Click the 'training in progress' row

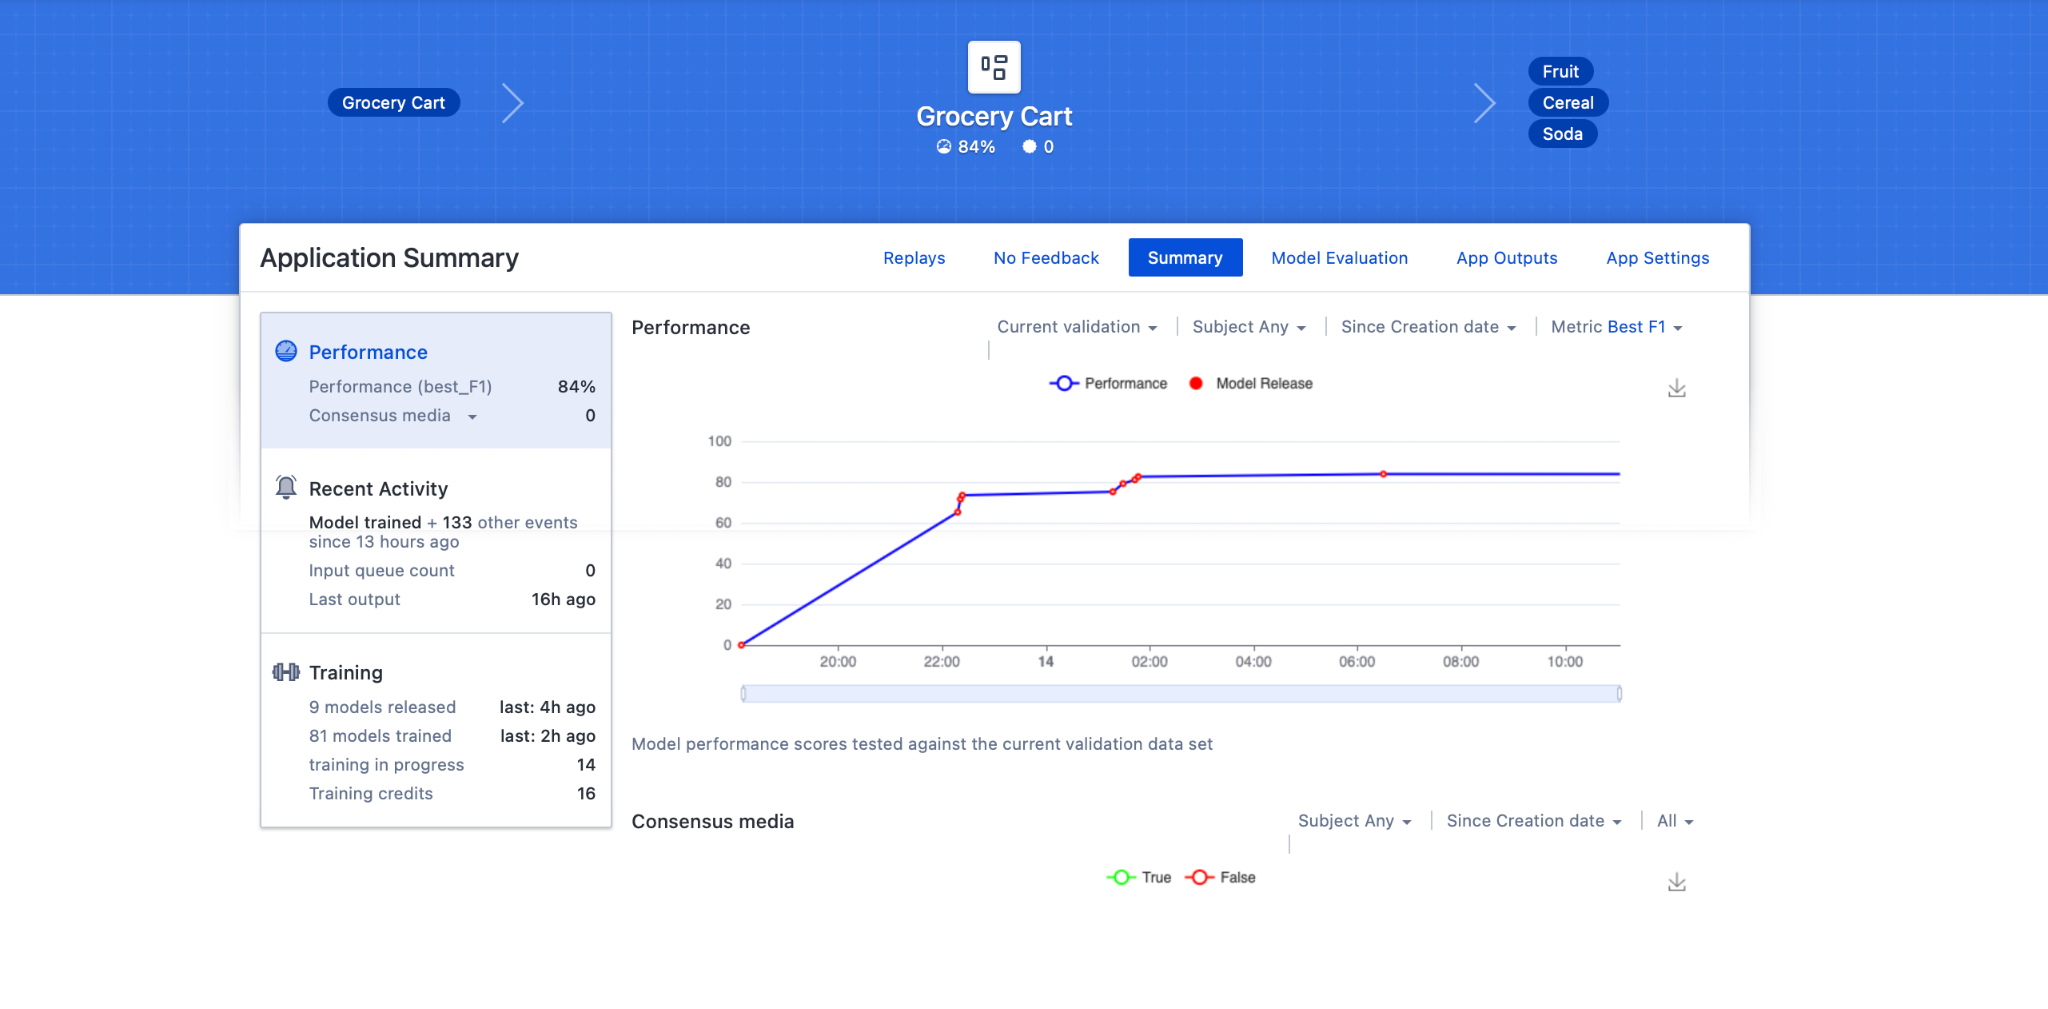452,765
